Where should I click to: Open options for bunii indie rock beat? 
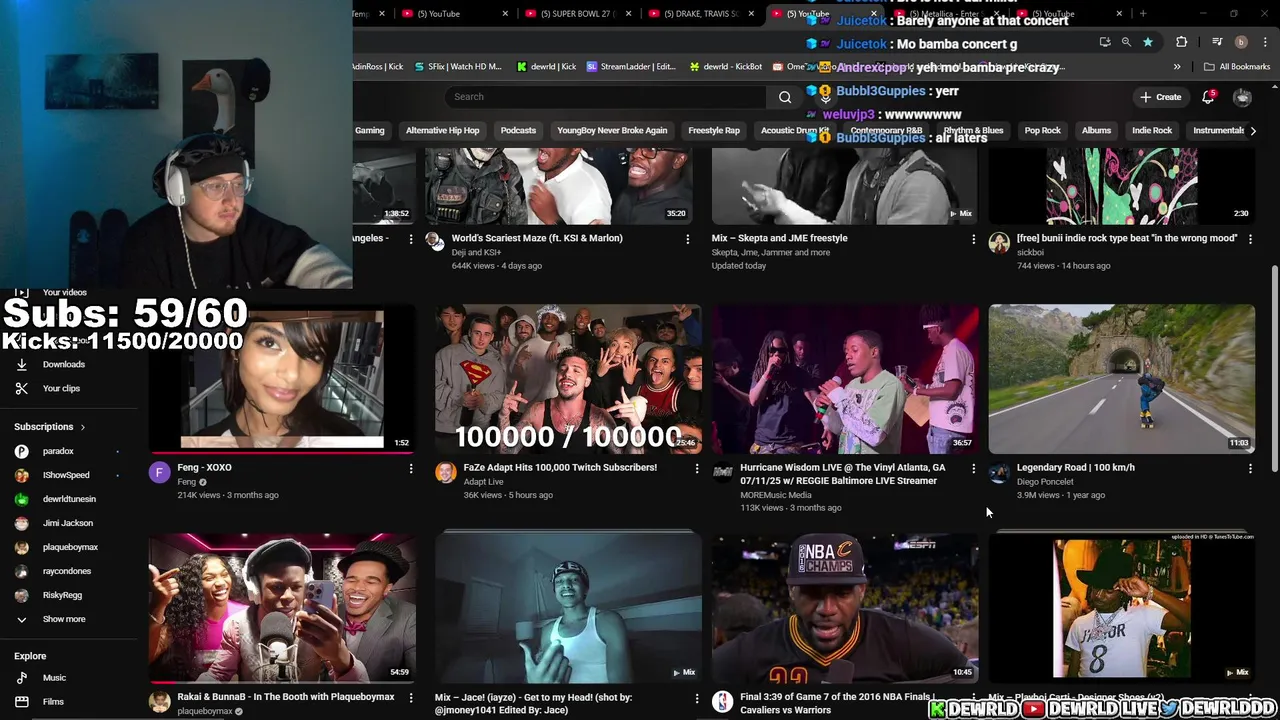tap(1250, 239)
